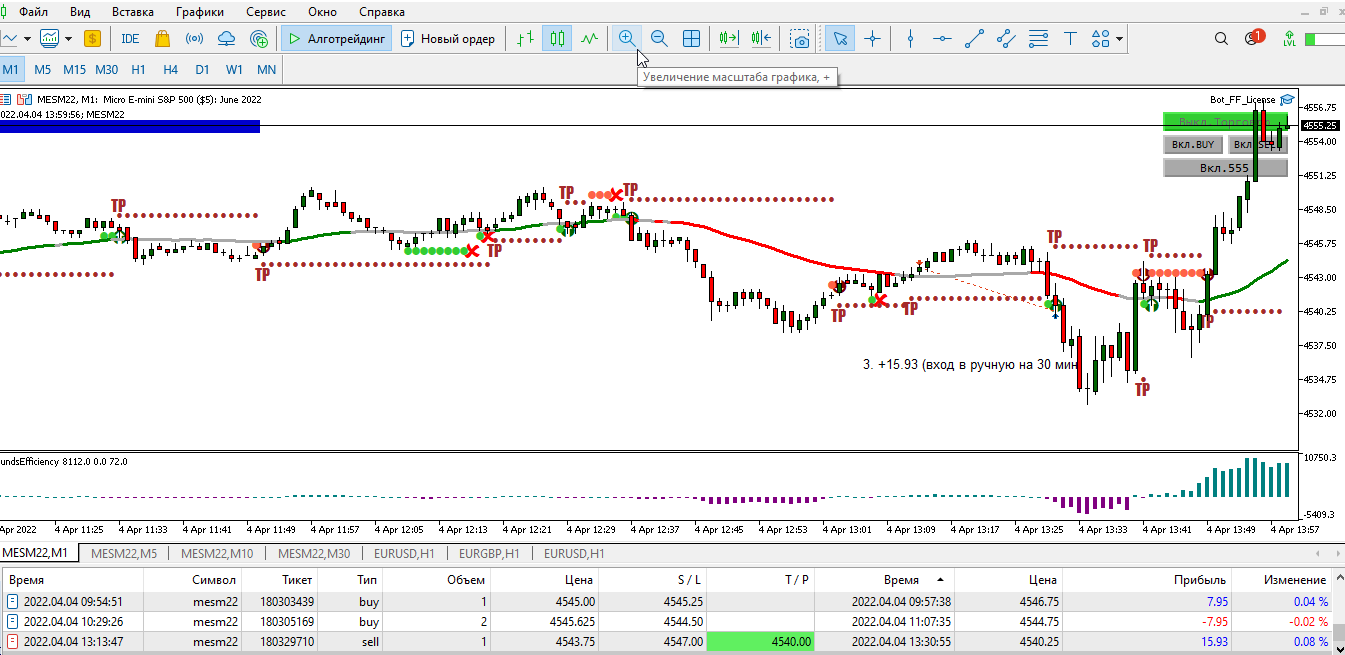This screenshot has height=655, width=1345.
Task: Select the text label tool
Action: pyautogui.click(x=1070, y=39)
